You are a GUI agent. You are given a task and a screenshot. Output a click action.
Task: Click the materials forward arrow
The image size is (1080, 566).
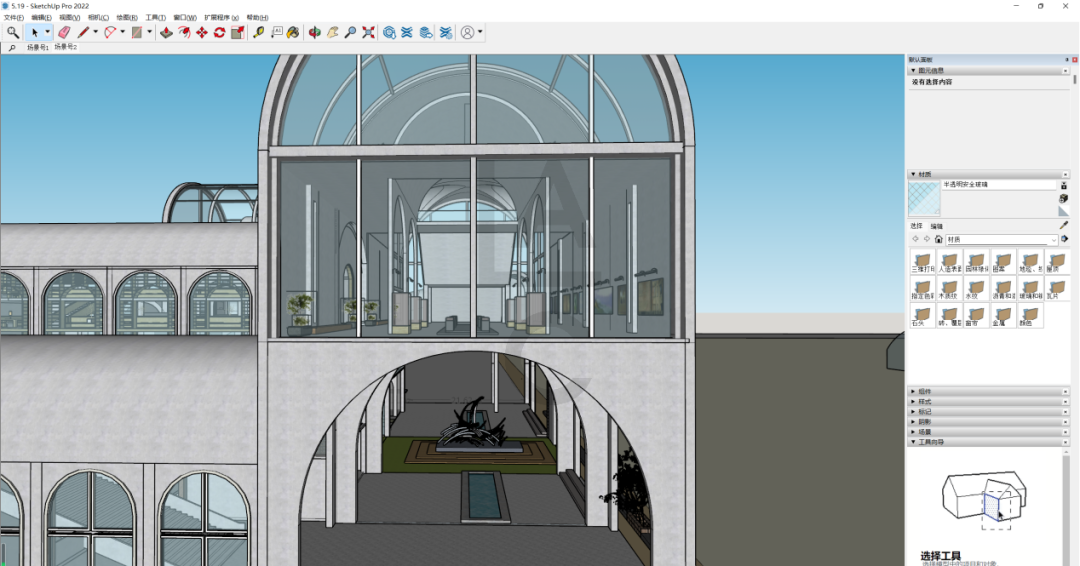(926, 239)
